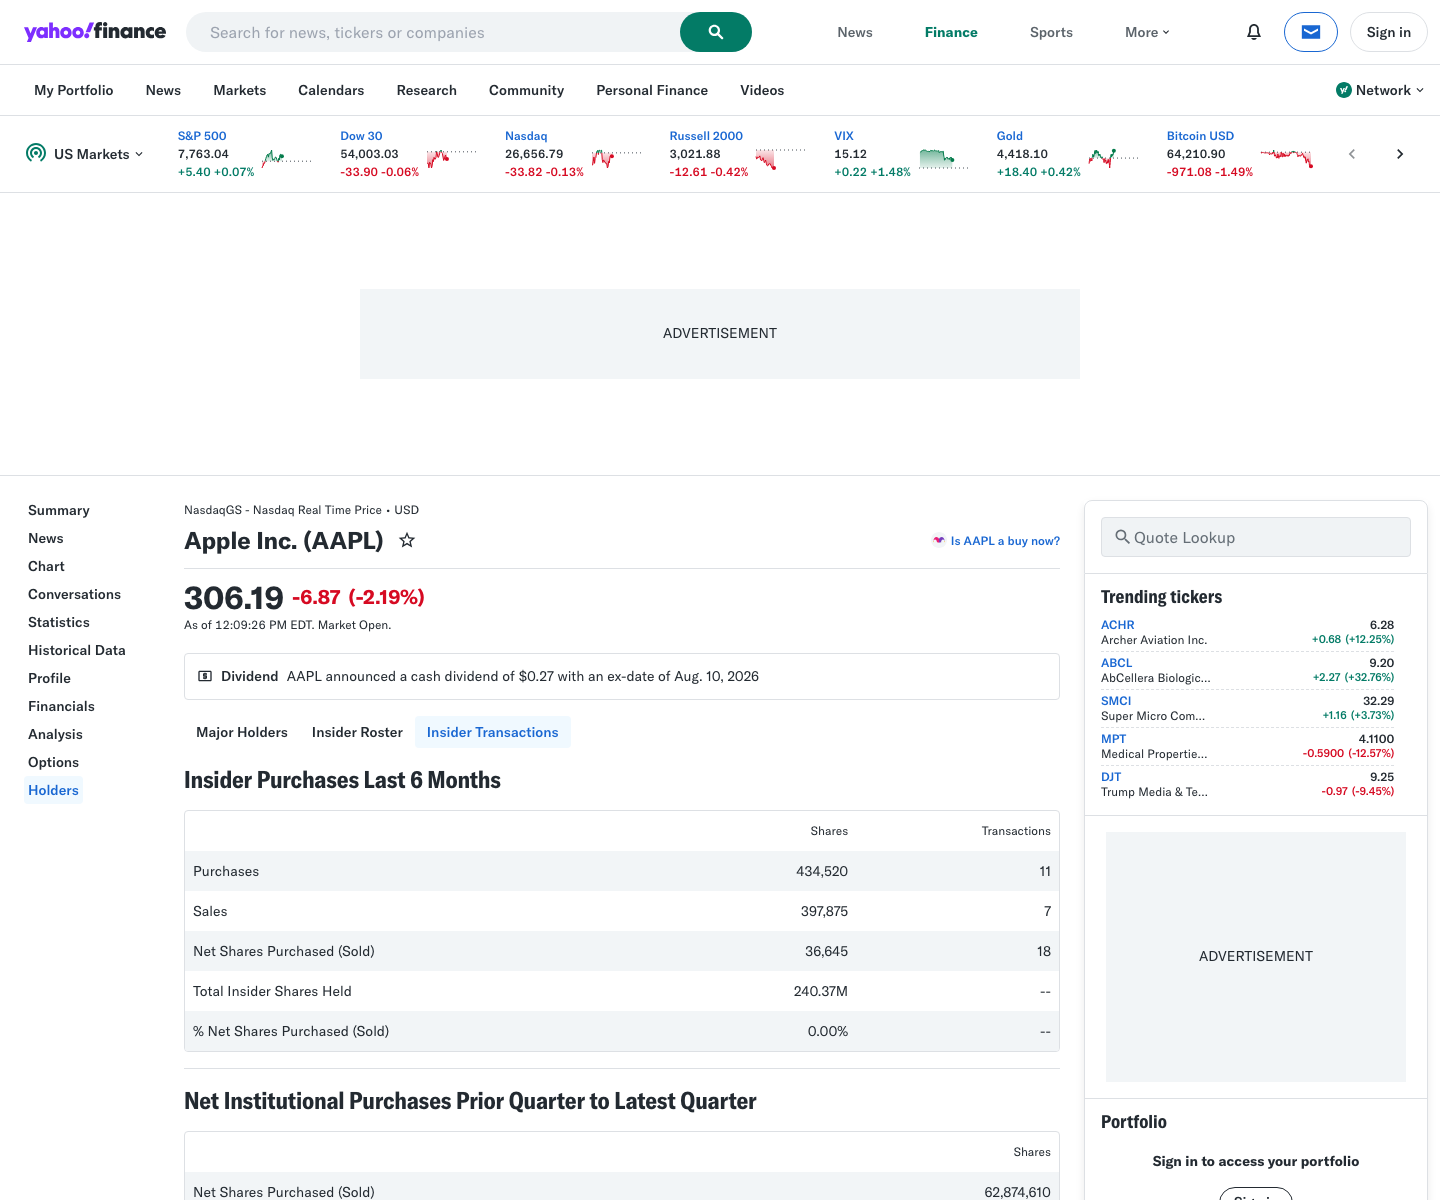1440x1200 pixels.
Task: Open notifications bell icon
Action: pos(1254,32)
